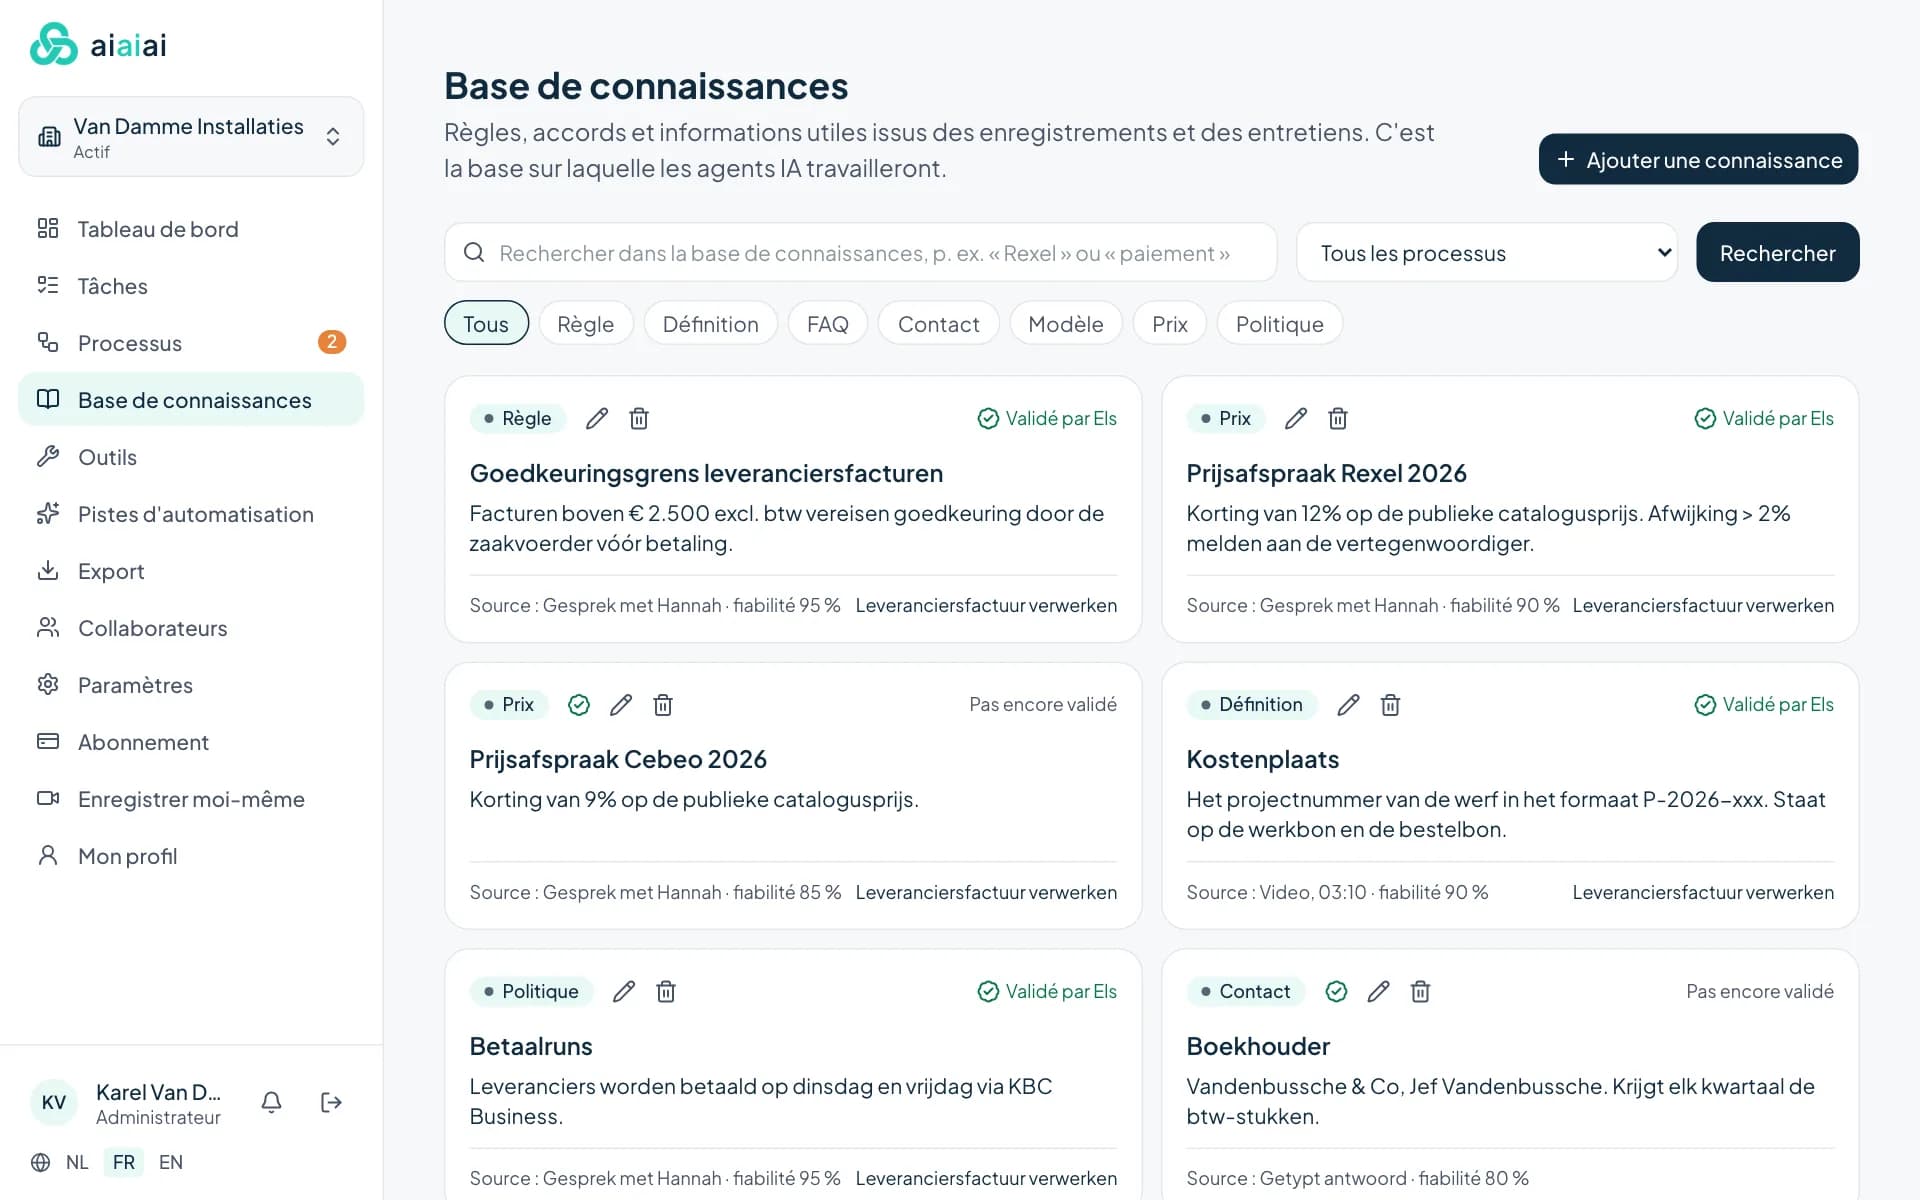The height and width of the screenshot is (1200, 1920).
Task: Edit the Betaalruns policy card
Action: (624, 992)
